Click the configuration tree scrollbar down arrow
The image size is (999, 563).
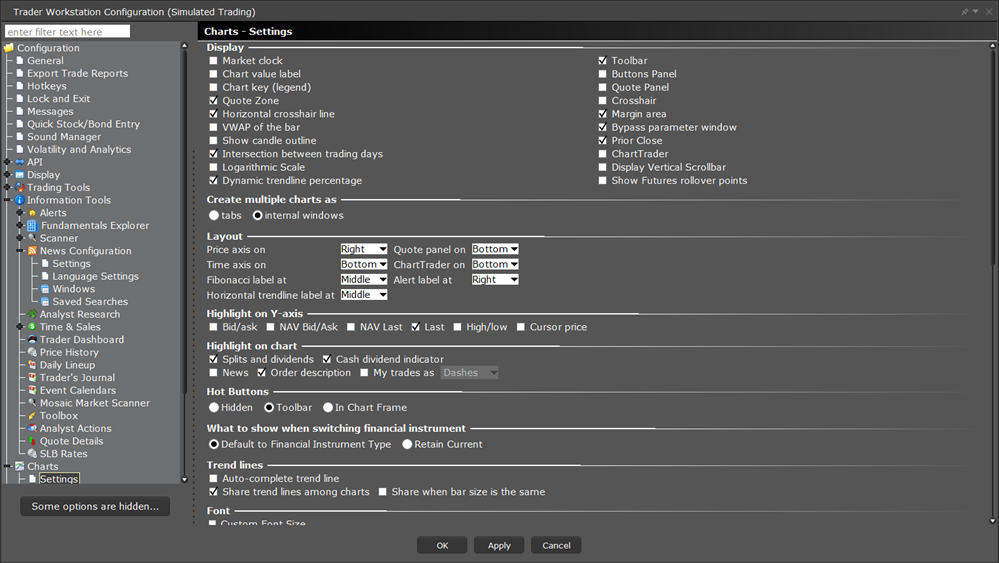tap(185, 480)
